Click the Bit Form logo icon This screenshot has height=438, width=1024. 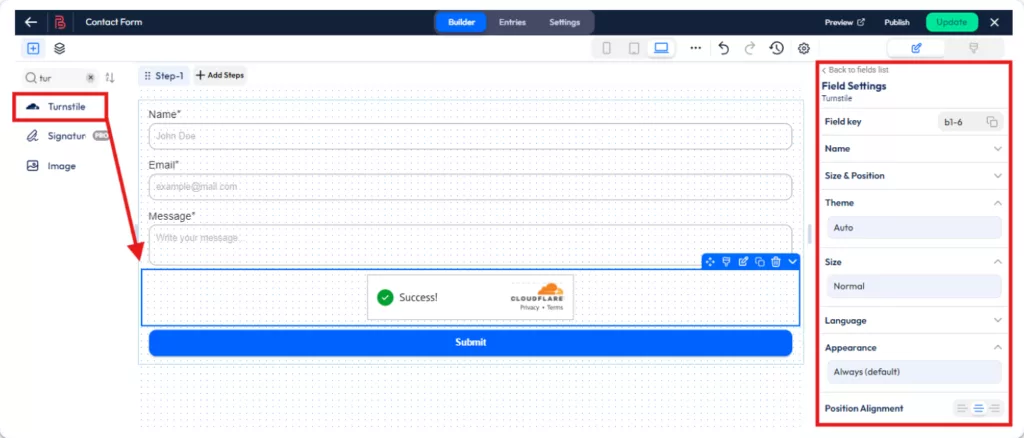(61, 22)
